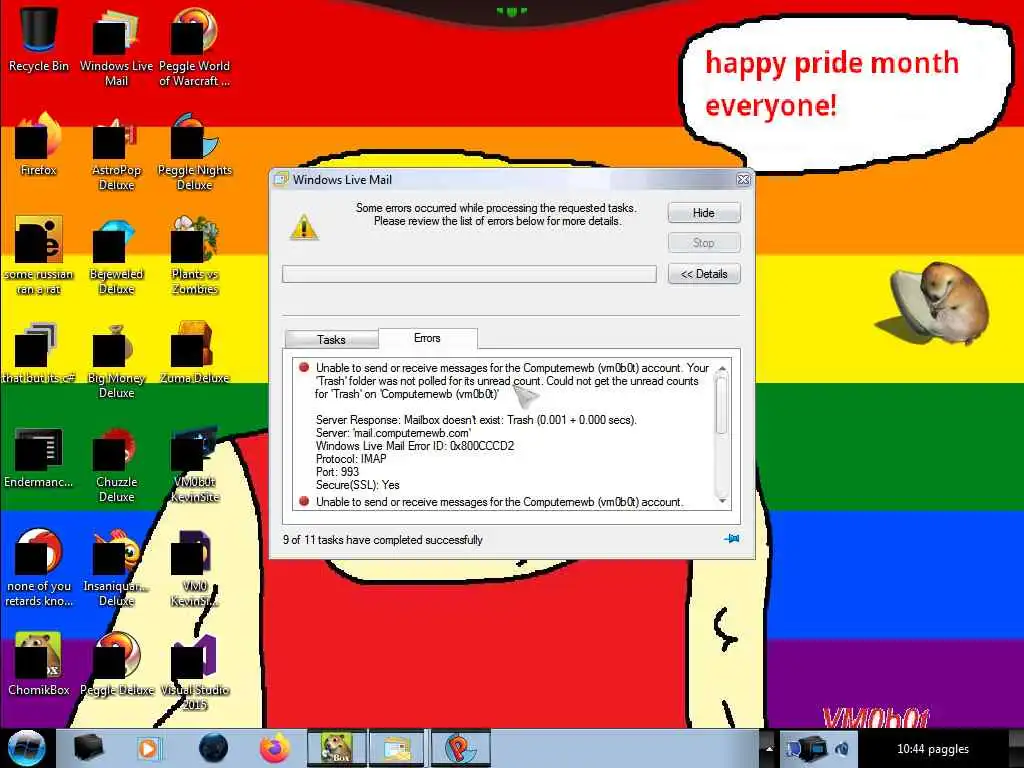The height and width of the screenshot is (768, 1024).
Task: Collapse the error list with << Details
Action: (704, 274)
